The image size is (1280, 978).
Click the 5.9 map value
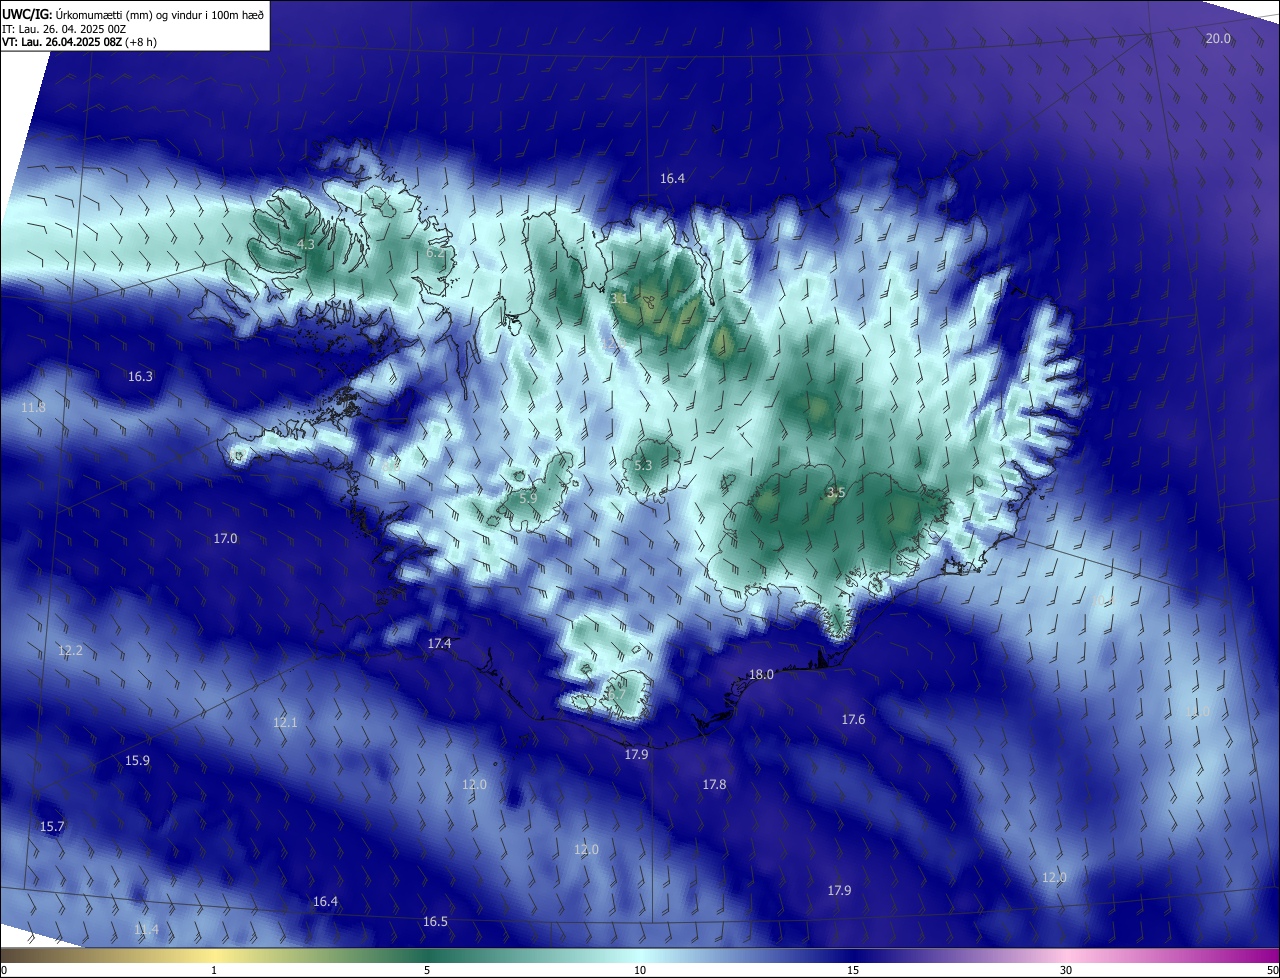(528, 498)
